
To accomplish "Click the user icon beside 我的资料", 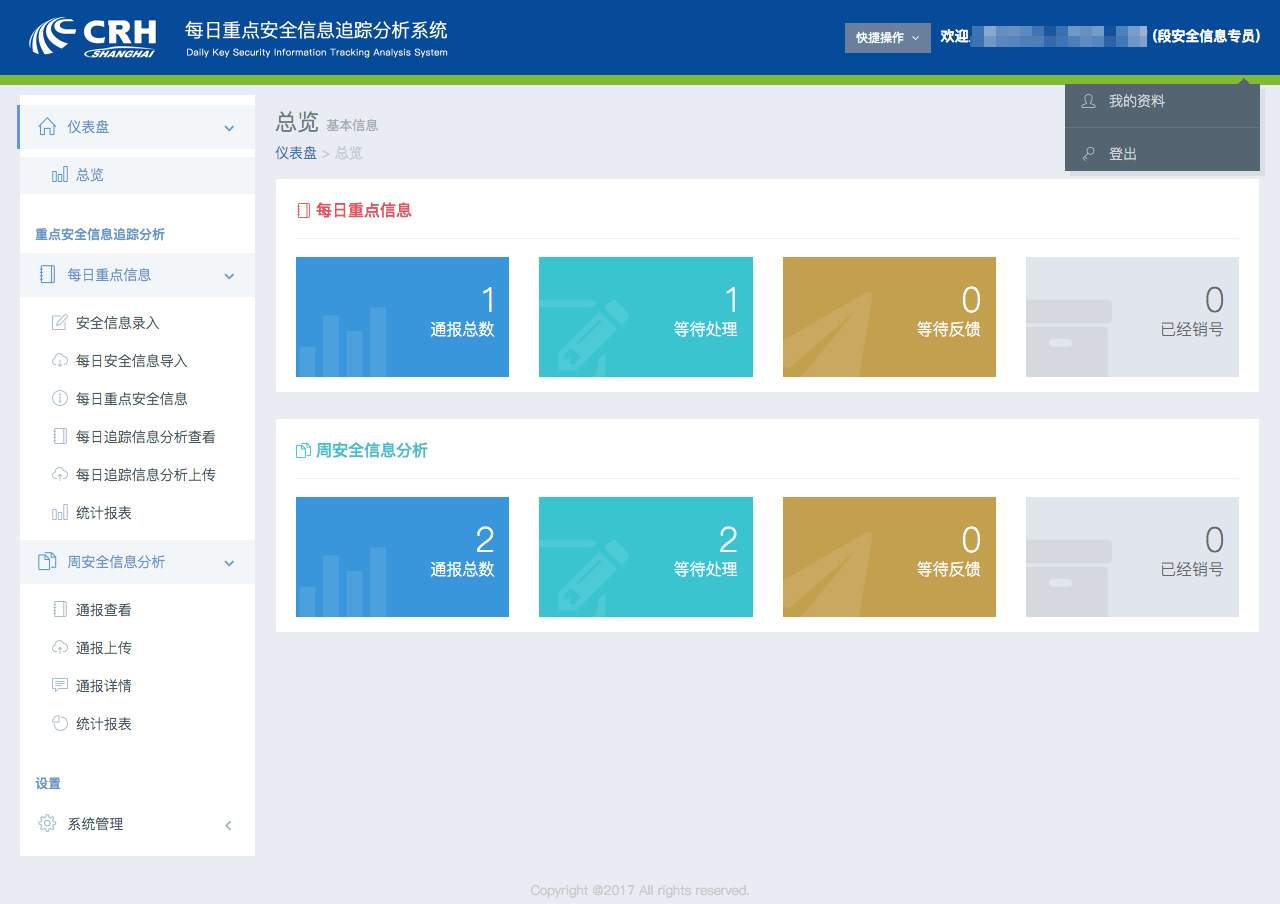I will click(x=1088, y=101).
